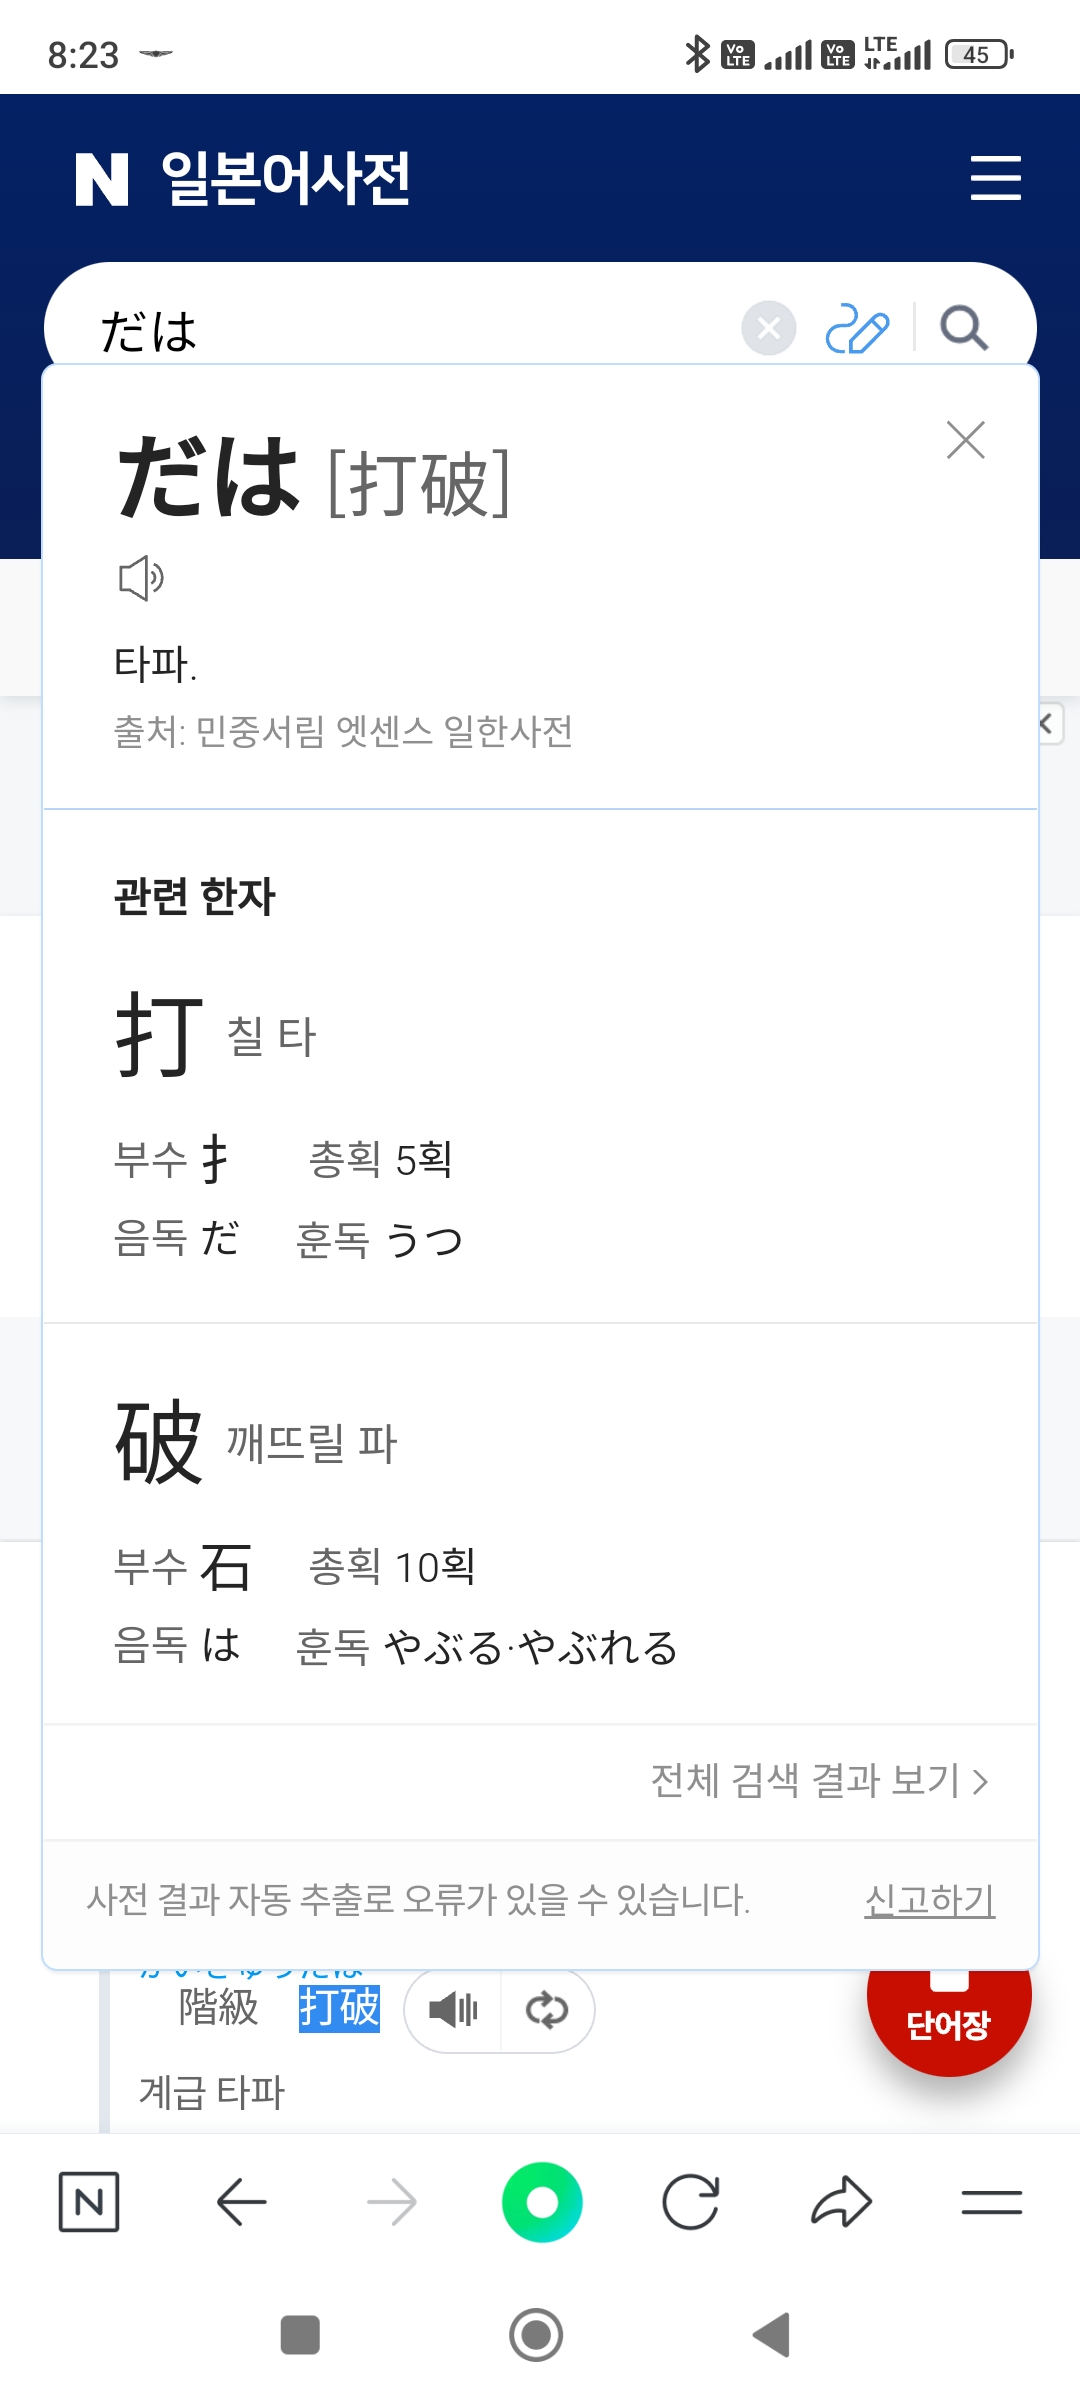
Task: Close the だは word popup
Action: 965,440
